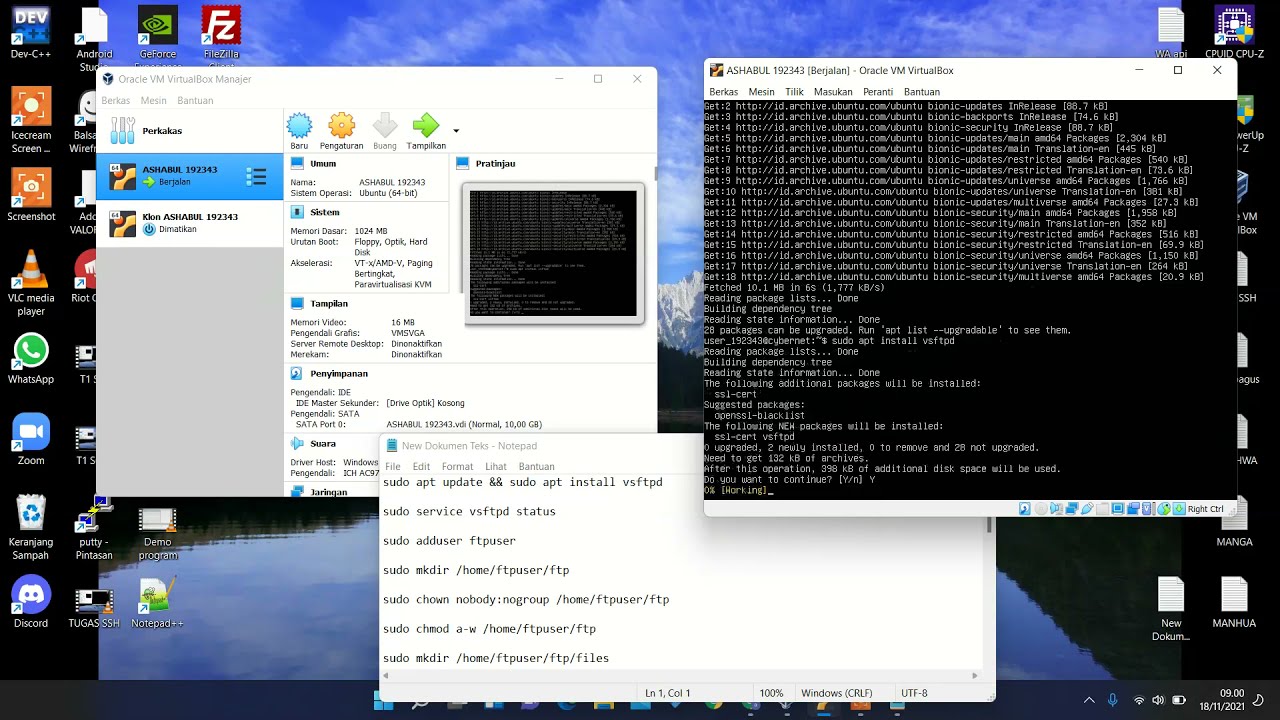This screenshot has height=720, width=1280.
Task: Click the line "sudo service vsftpd status" in Notepad
Action: [469, 511]
